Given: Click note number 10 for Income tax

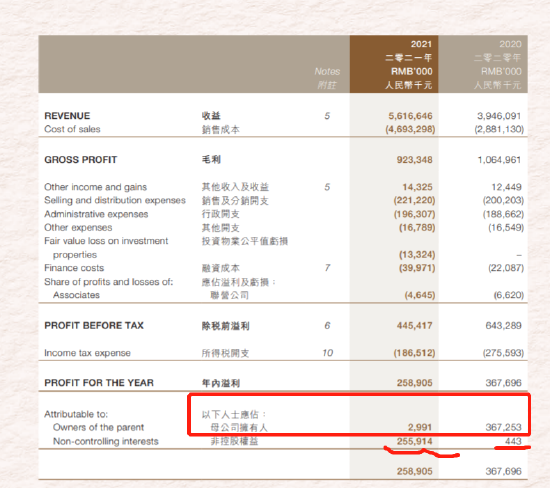Looking at the screenshot, I should click(x=327, y=353).
